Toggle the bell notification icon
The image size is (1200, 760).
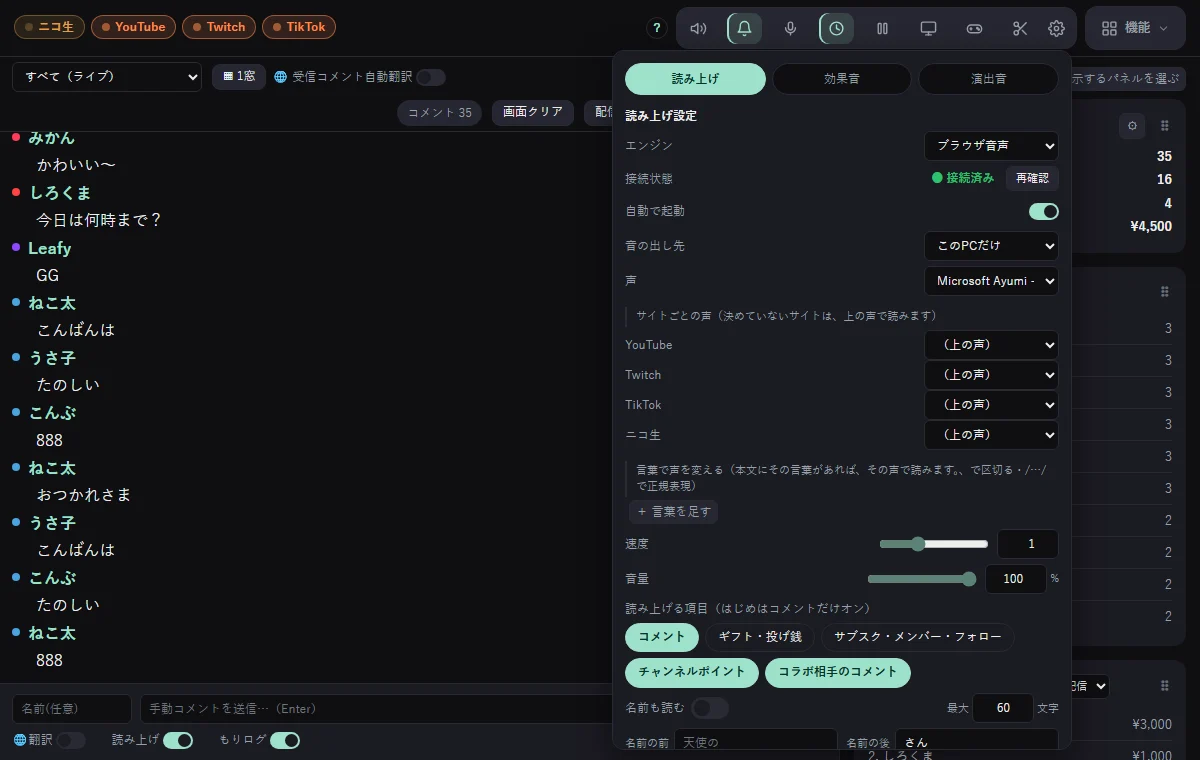pyautogui.click(x=744, y=28)
